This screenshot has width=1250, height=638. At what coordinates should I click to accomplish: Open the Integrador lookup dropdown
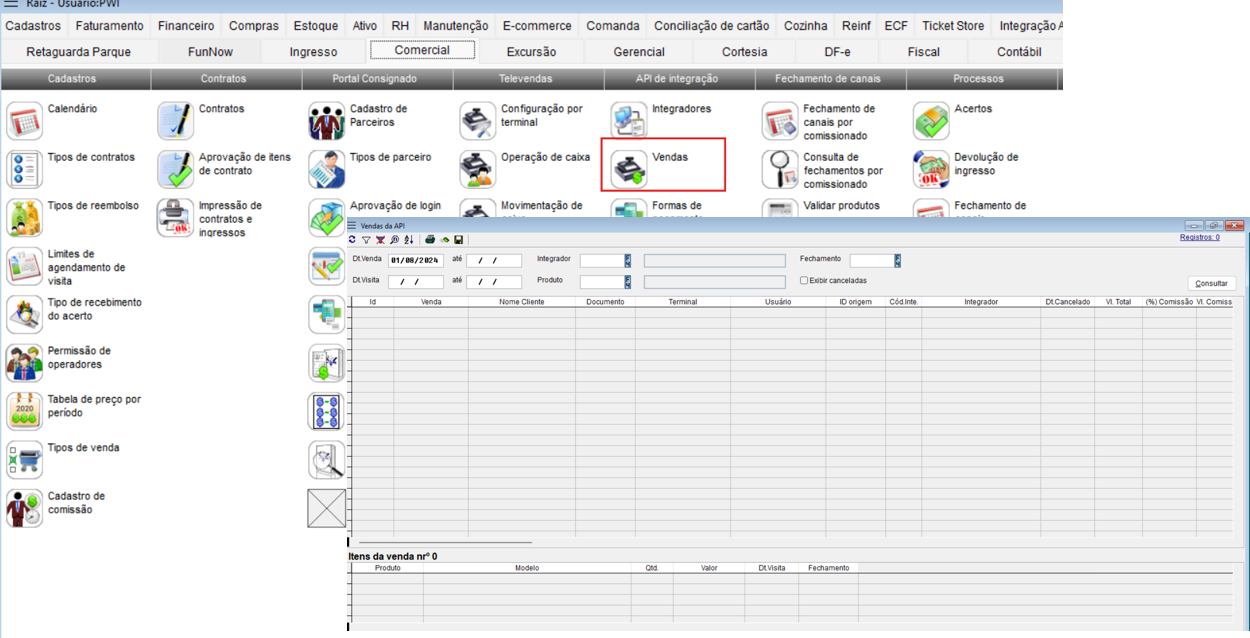pos(628,261)
